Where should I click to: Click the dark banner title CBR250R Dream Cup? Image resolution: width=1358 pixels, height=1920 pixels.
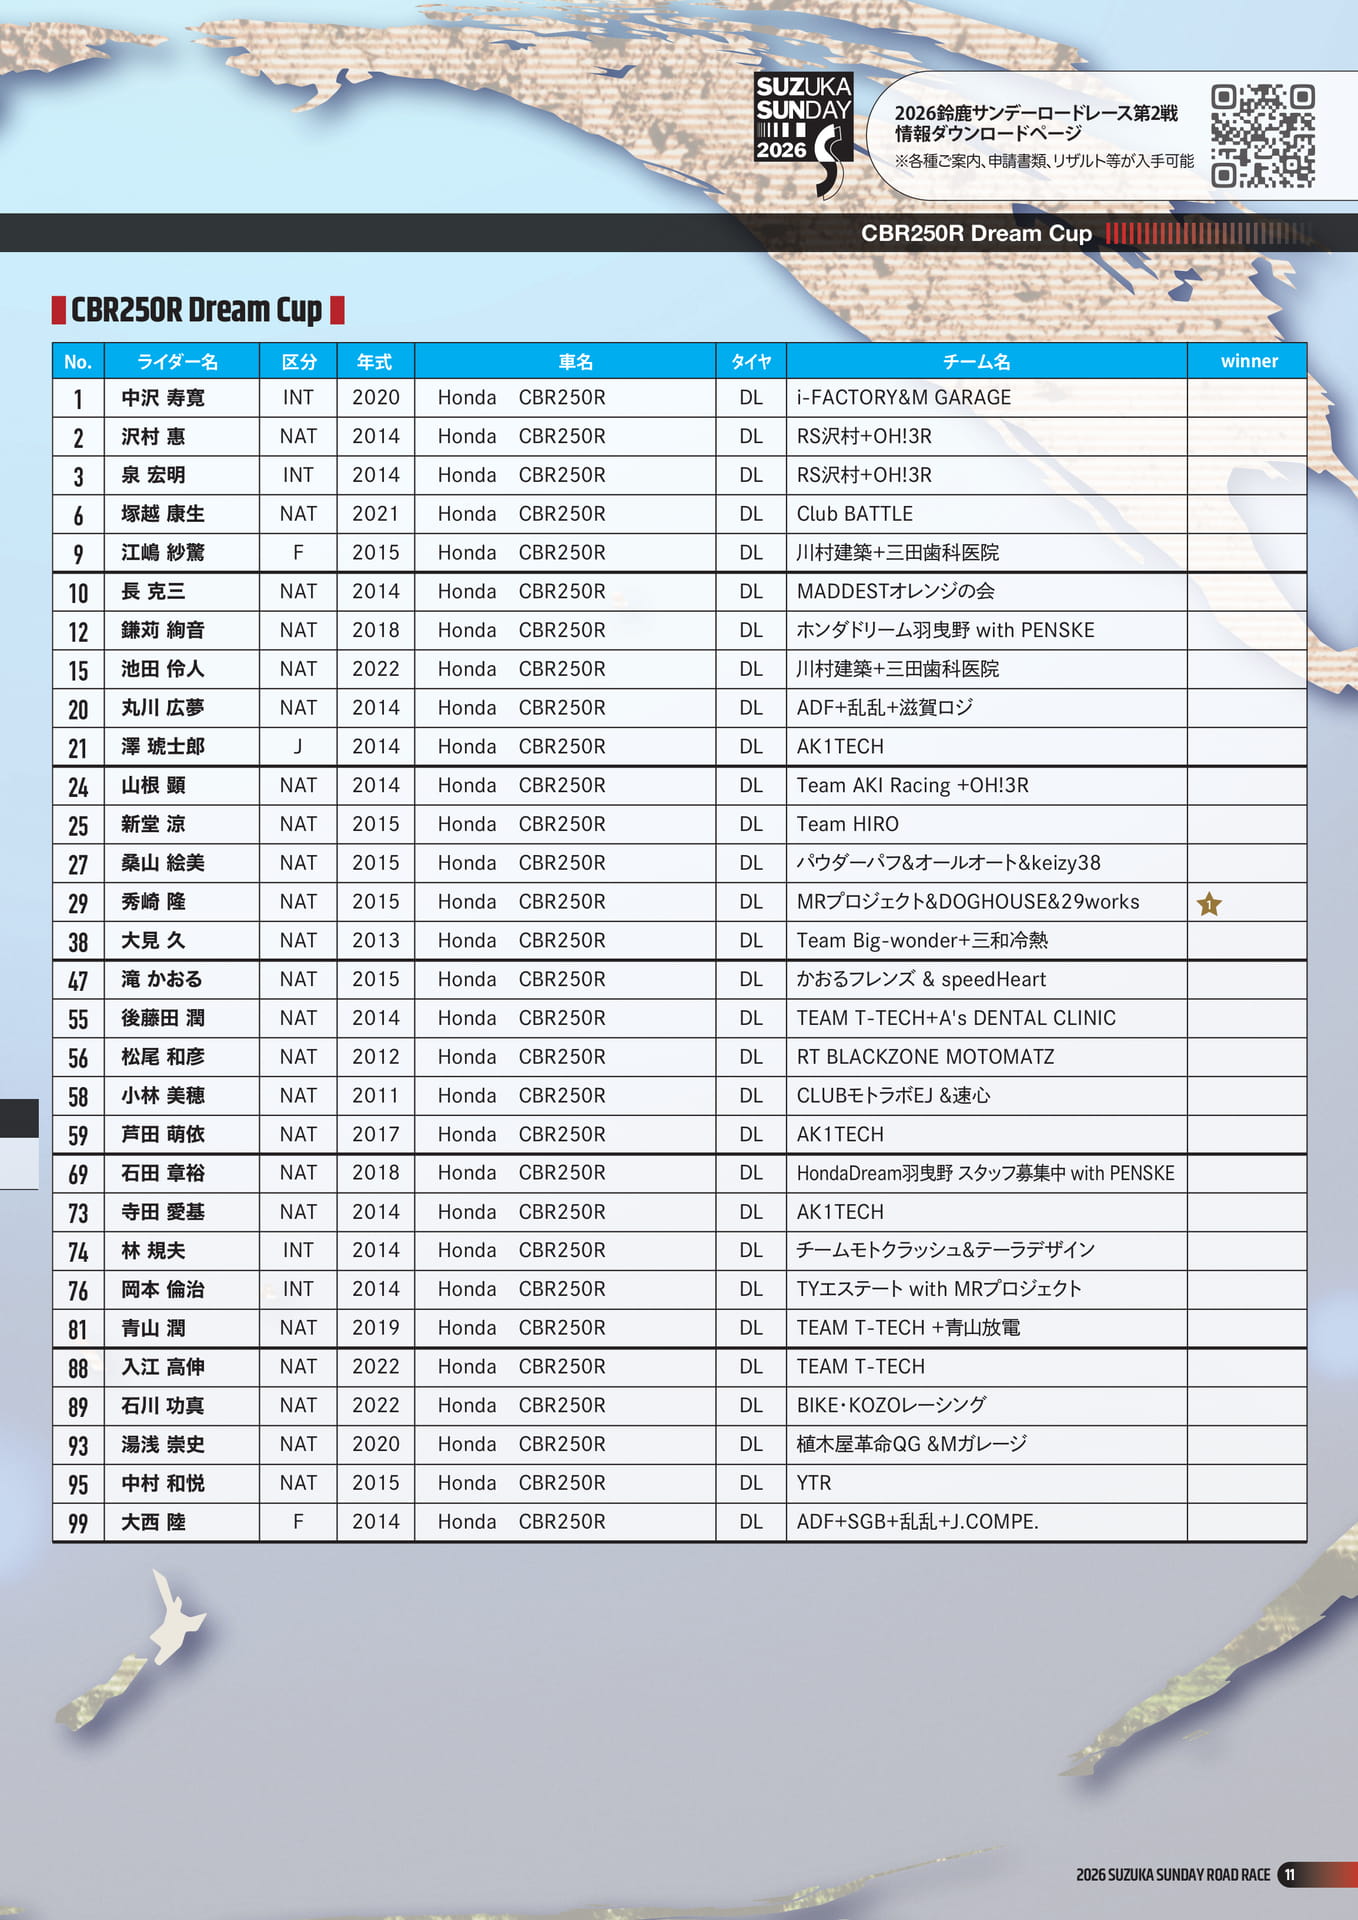(x=976, y=233)
